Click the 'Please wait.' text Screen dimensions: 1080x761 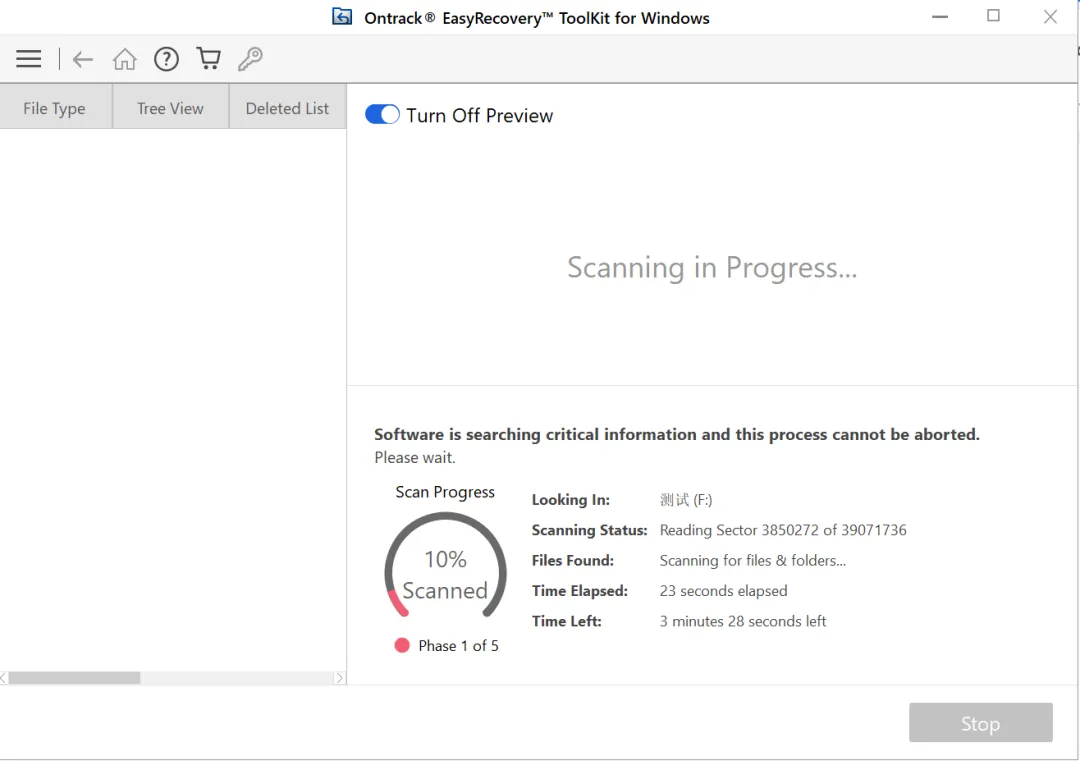415,458
